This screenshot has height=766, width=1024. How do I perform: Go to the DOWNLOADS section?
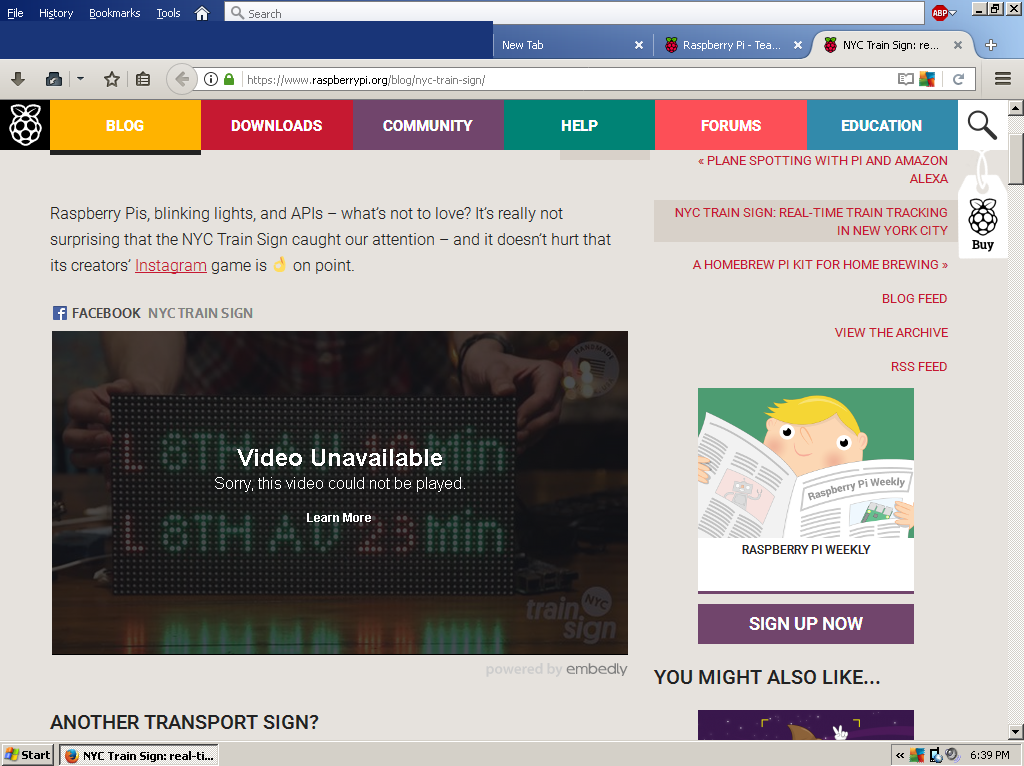tap(277, 125)
